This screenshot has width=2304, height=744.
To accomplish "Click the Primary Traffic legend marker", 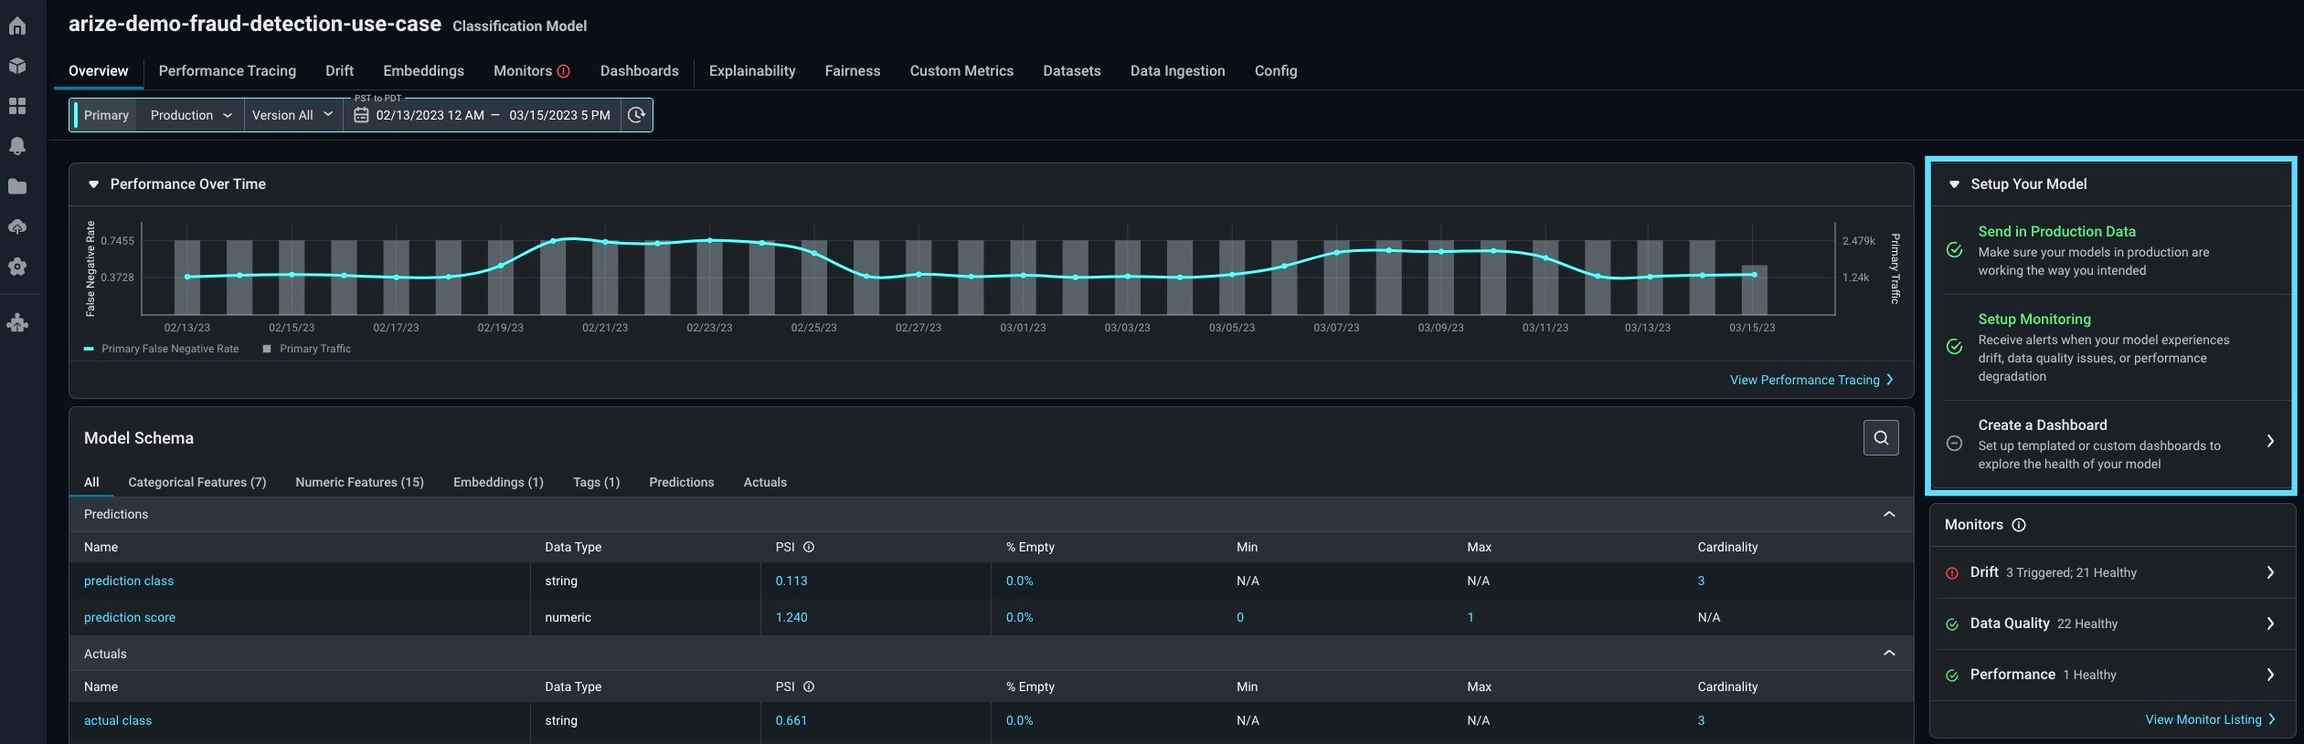I will pyautogui.click(x=266, y=349).
